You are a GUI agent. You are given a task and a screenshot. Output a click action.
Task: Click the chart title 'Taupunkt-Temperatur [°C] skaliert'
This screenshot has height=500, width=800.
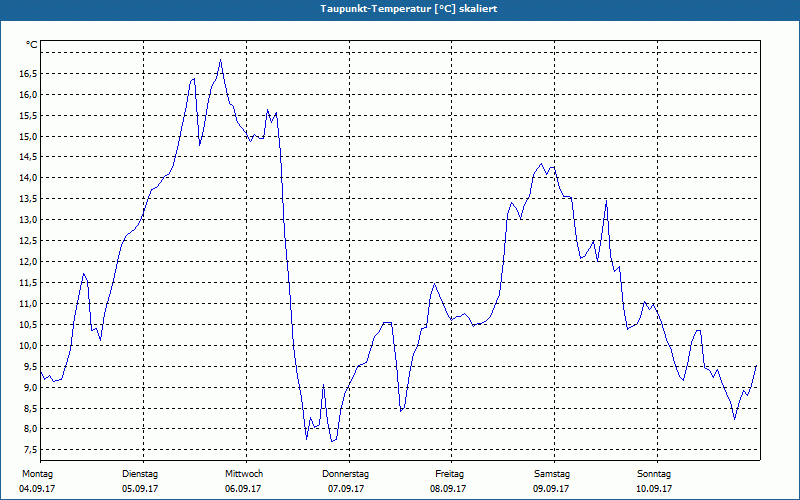point(409,9)
